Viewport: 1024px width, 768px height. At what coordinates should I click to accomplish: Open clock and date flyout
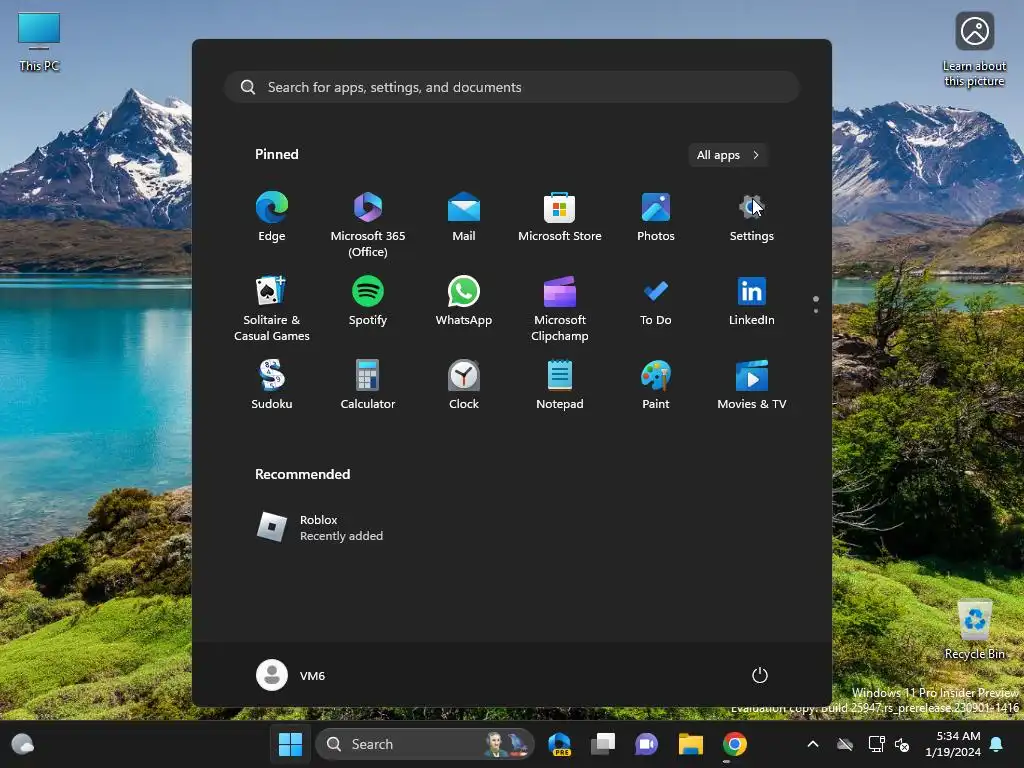953,744
